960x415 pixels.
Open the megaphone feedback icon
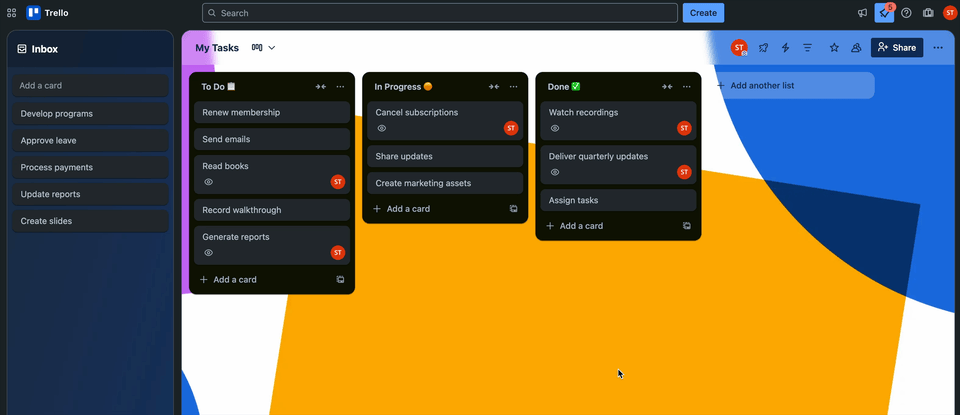pyautogui.click(x=862, y=13)
